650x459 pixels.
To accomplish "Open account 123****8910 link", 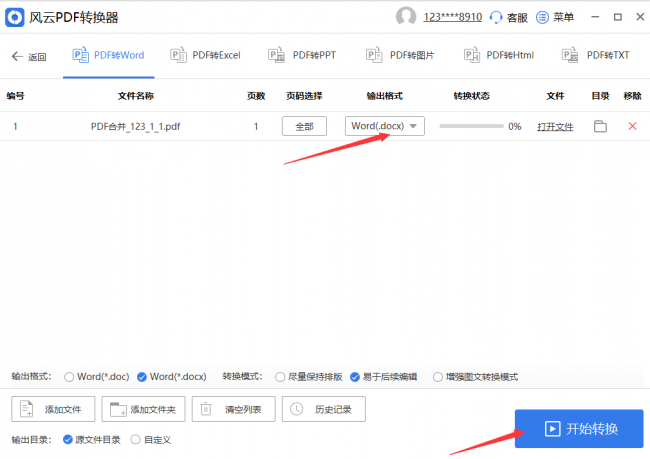I will [453, 17].
